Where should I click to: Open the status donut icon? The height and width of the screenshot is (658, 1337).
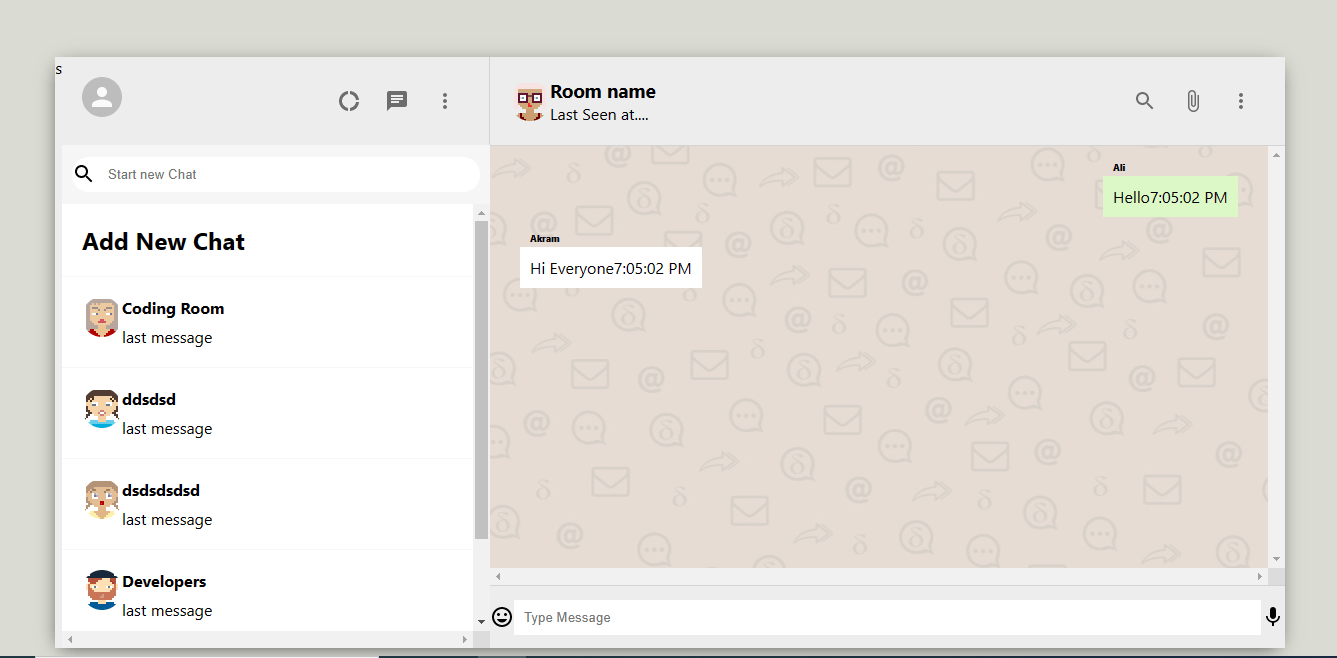[349, 101]
